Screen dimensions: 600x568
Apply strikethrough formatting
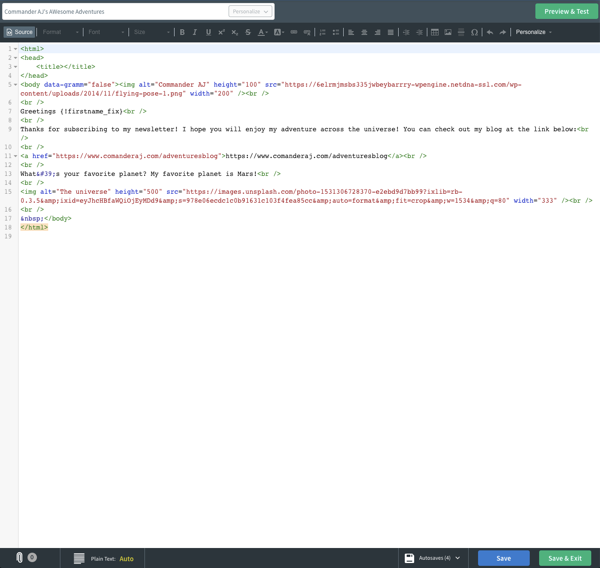248,32
